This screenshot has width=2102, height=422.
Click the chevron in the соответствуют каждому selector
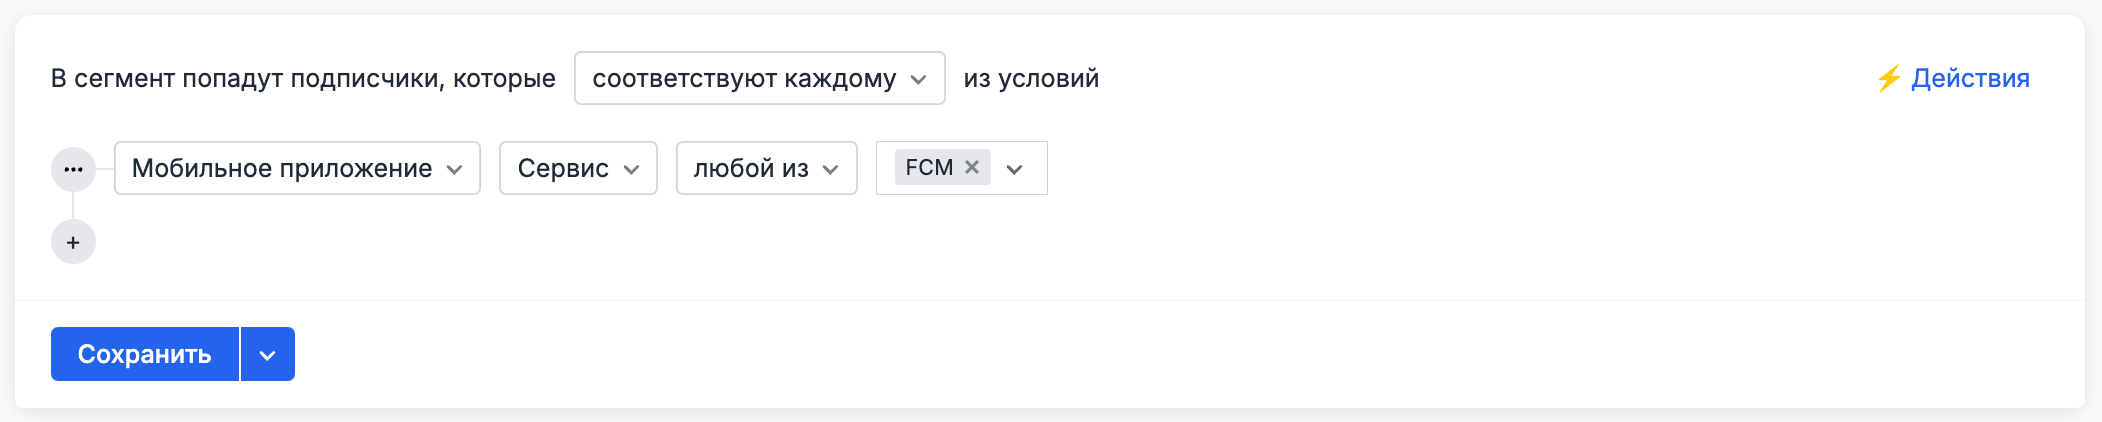click(918, 79)
